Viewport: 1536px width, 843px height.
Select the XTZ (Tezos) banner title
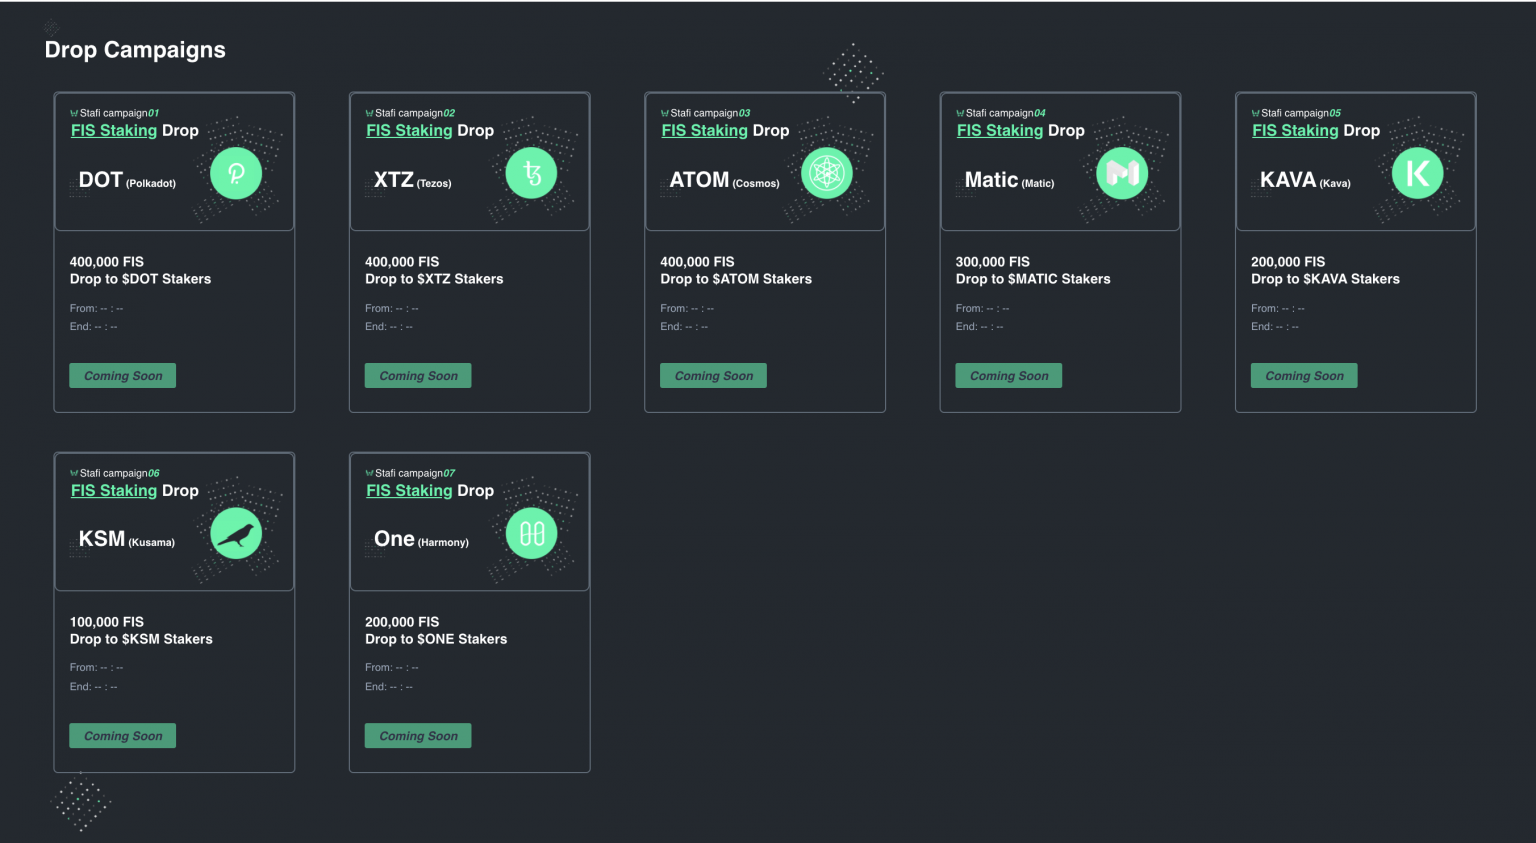point(412,180)
